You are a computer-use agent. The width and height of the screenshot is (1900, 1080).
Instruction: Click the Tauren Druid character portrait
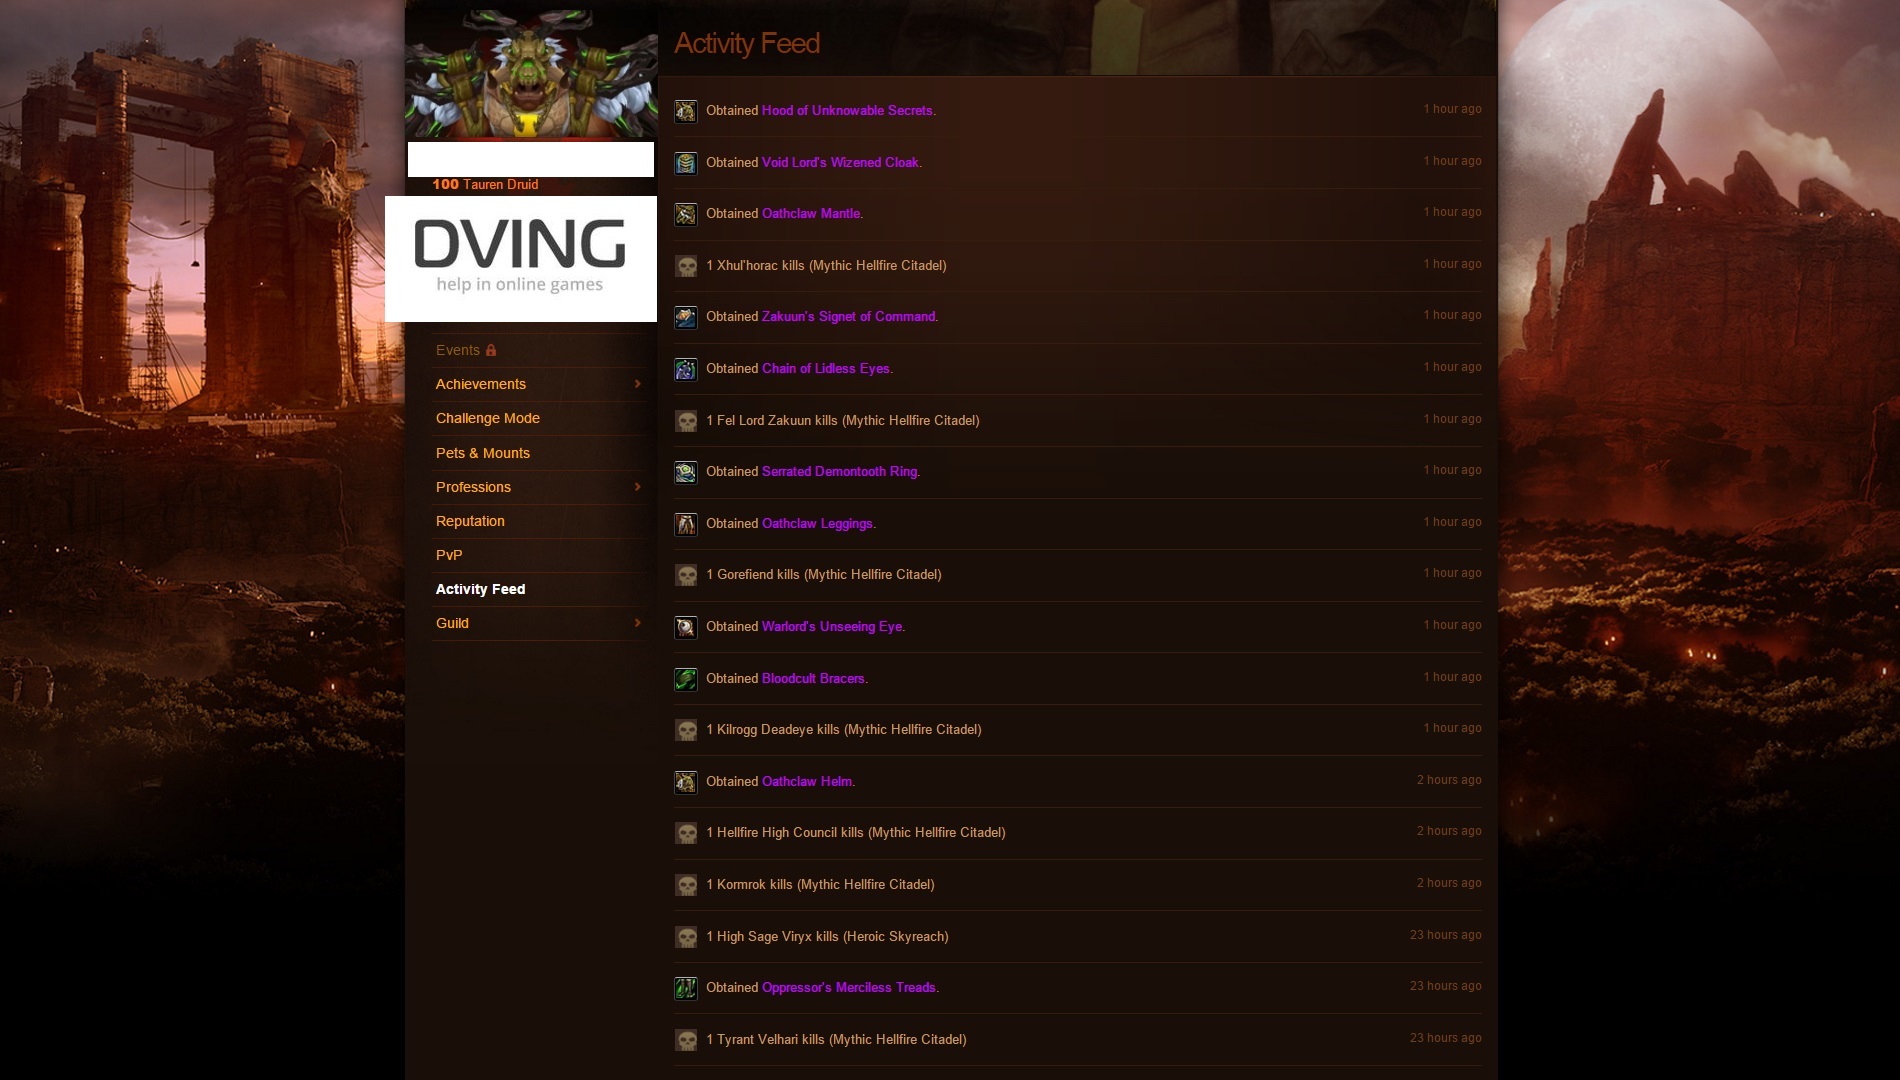pos(531,74)
